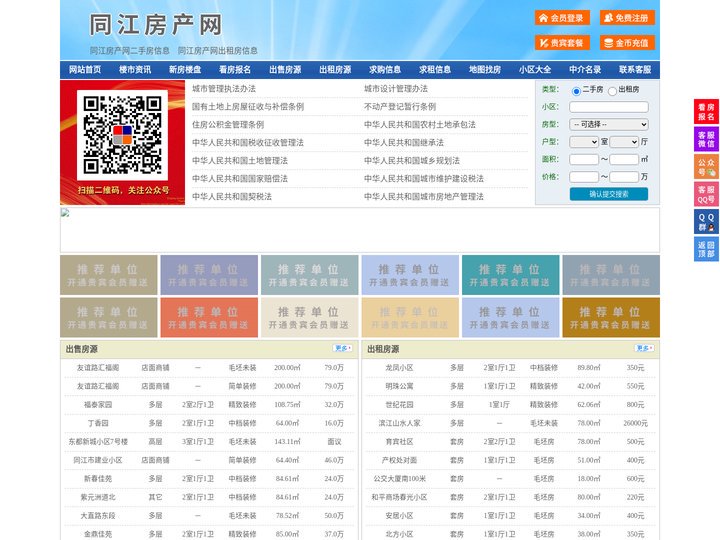This screenshot has width=720, height=540.
Task: Open 丁香园 sale listing
Action: pyautogui.click(x=98, y=423)
